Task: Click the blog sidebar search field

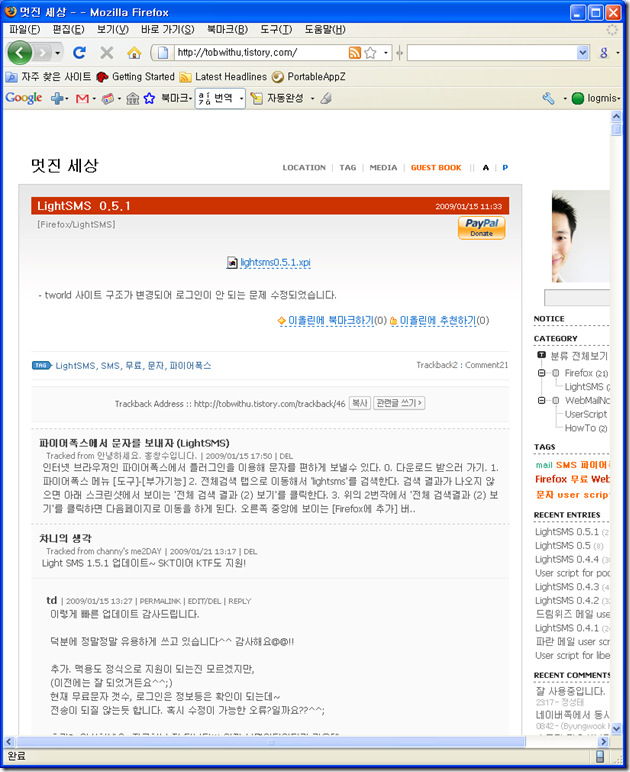Action: (x=577, y=297)
